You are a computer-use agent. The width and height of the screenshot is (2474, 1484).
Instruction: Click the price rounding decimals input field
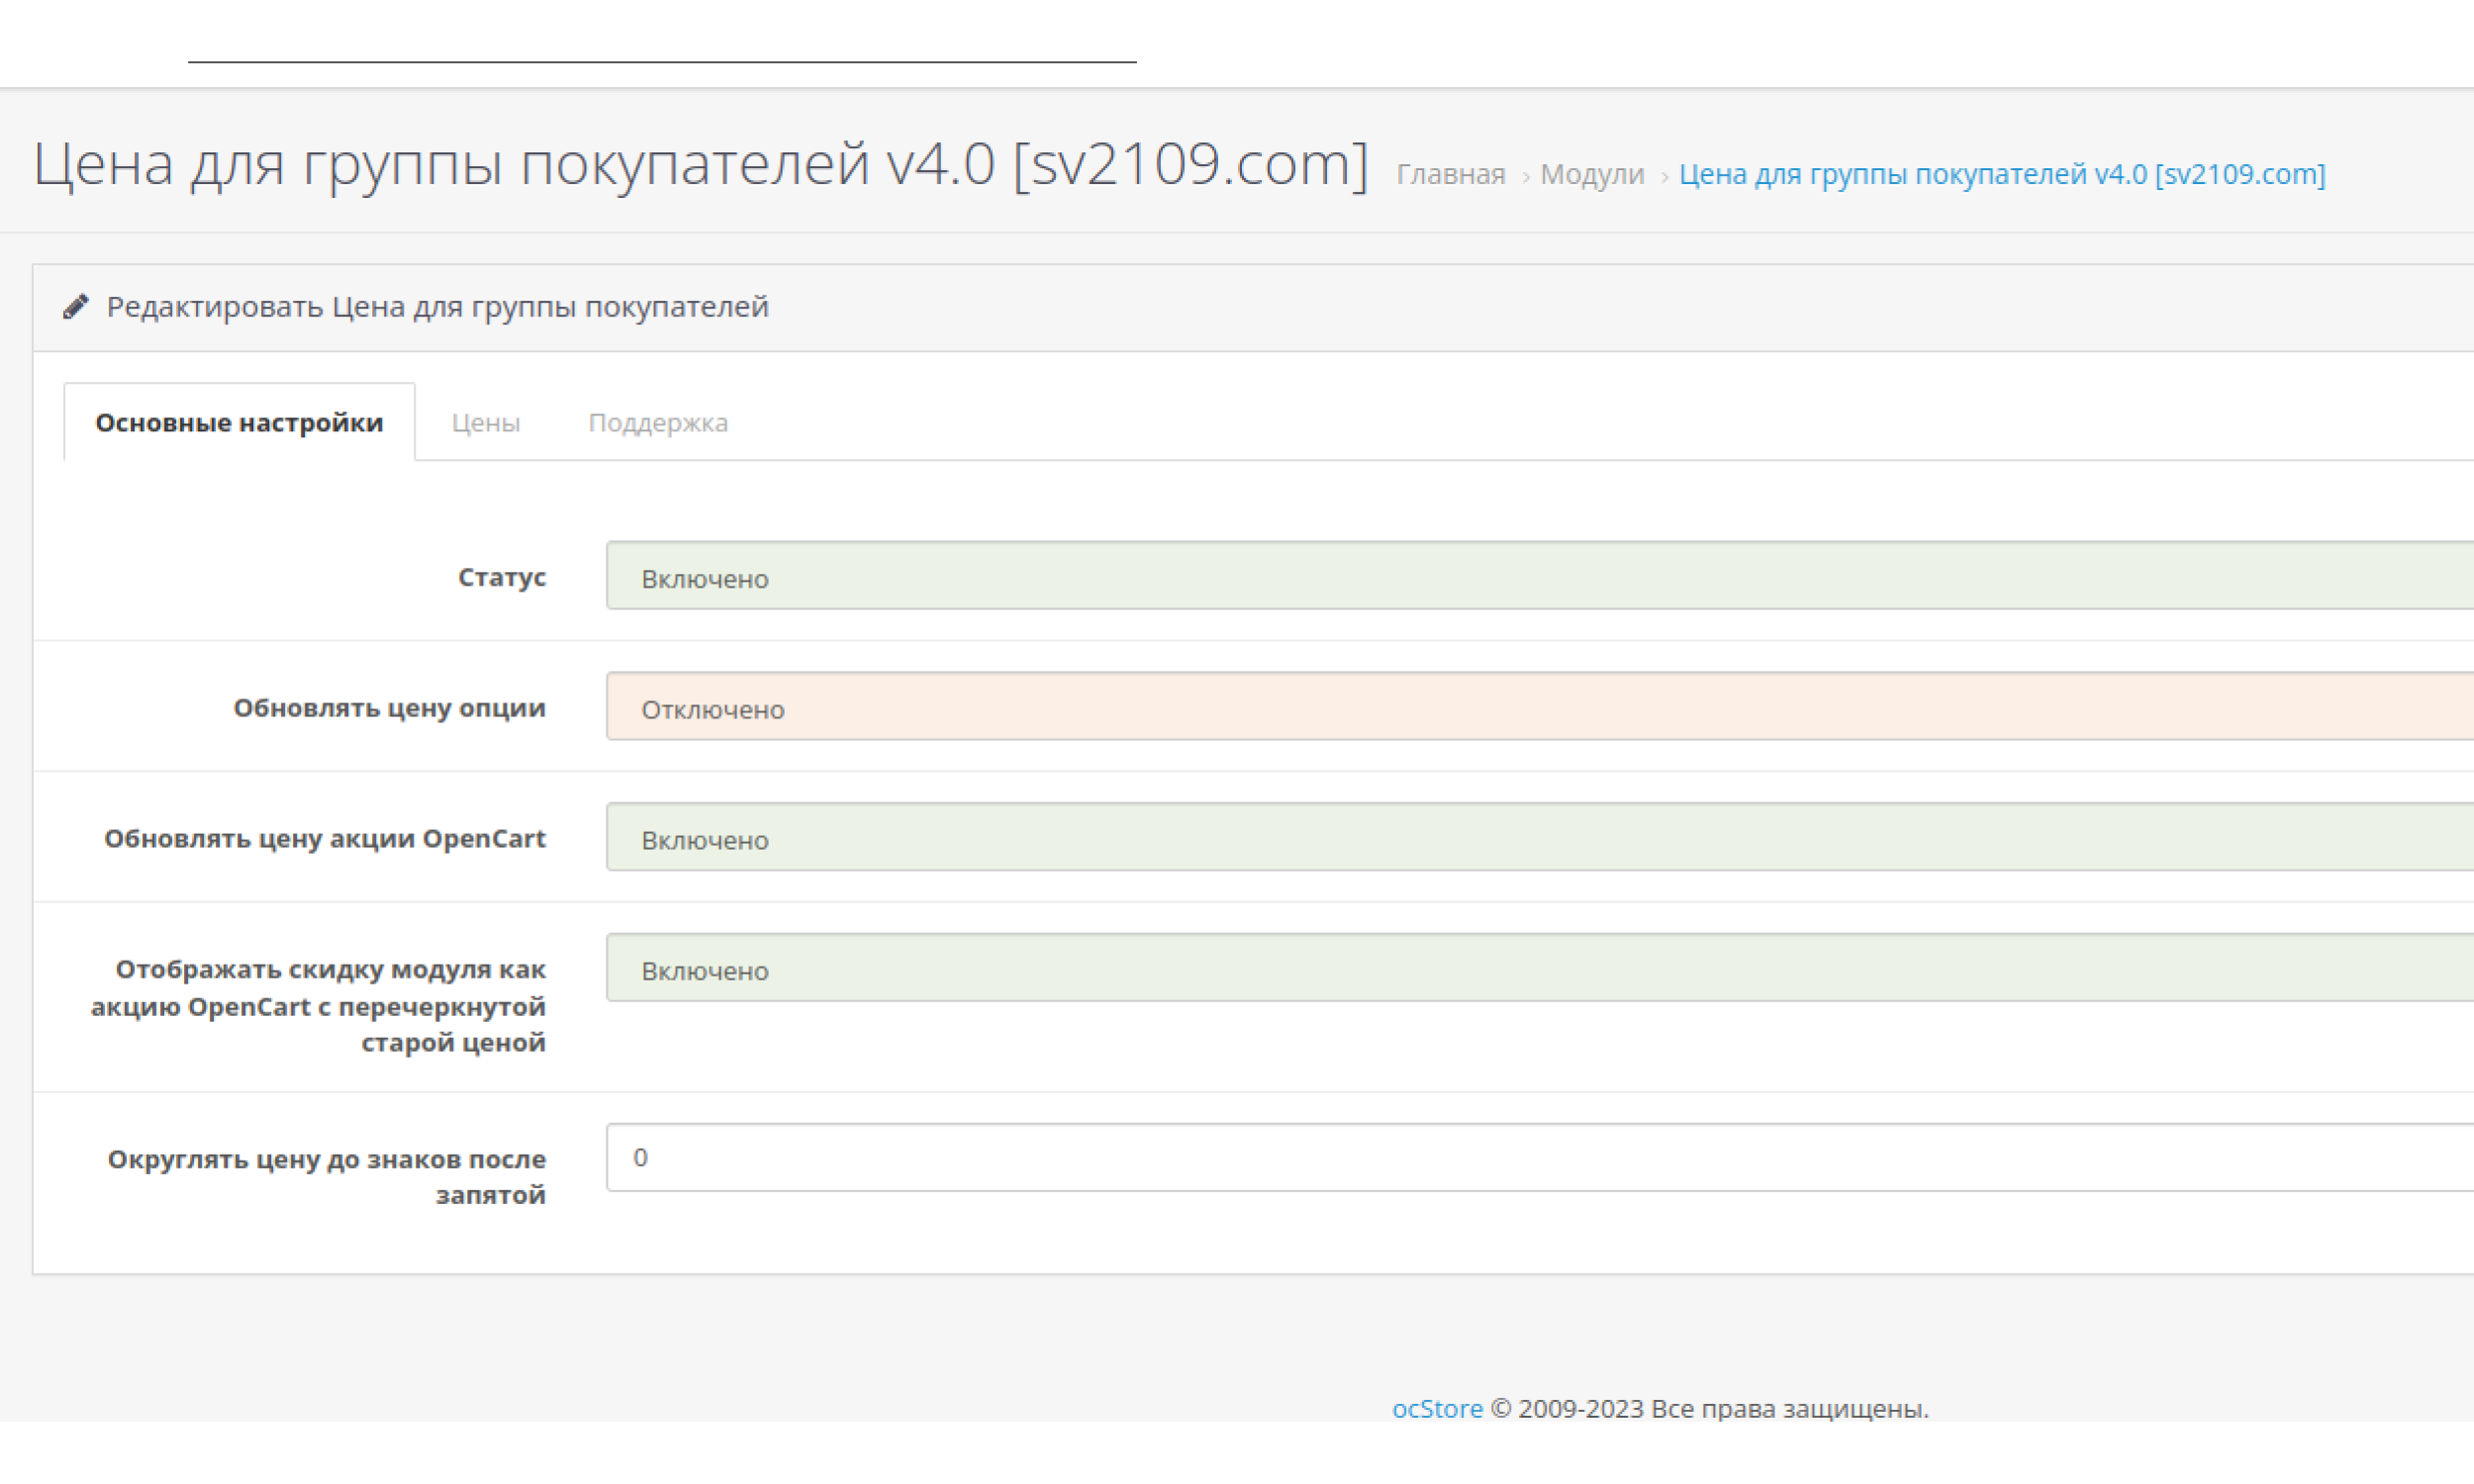tap(1538, 1158)
